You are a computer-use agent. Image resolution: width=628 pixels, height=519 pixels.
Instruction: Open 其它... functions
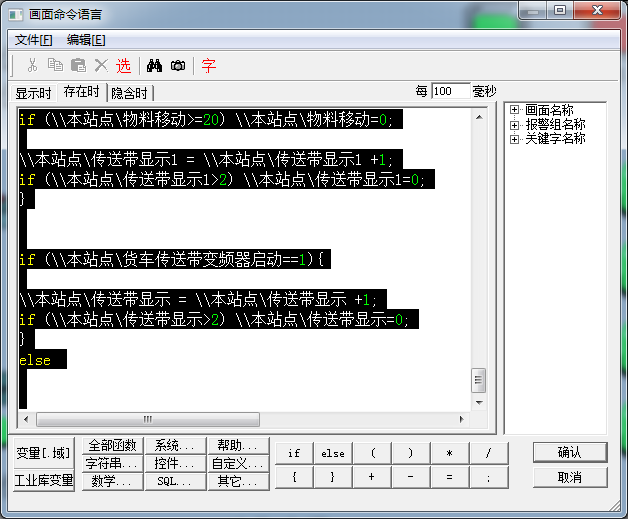[x=238, y=481]
